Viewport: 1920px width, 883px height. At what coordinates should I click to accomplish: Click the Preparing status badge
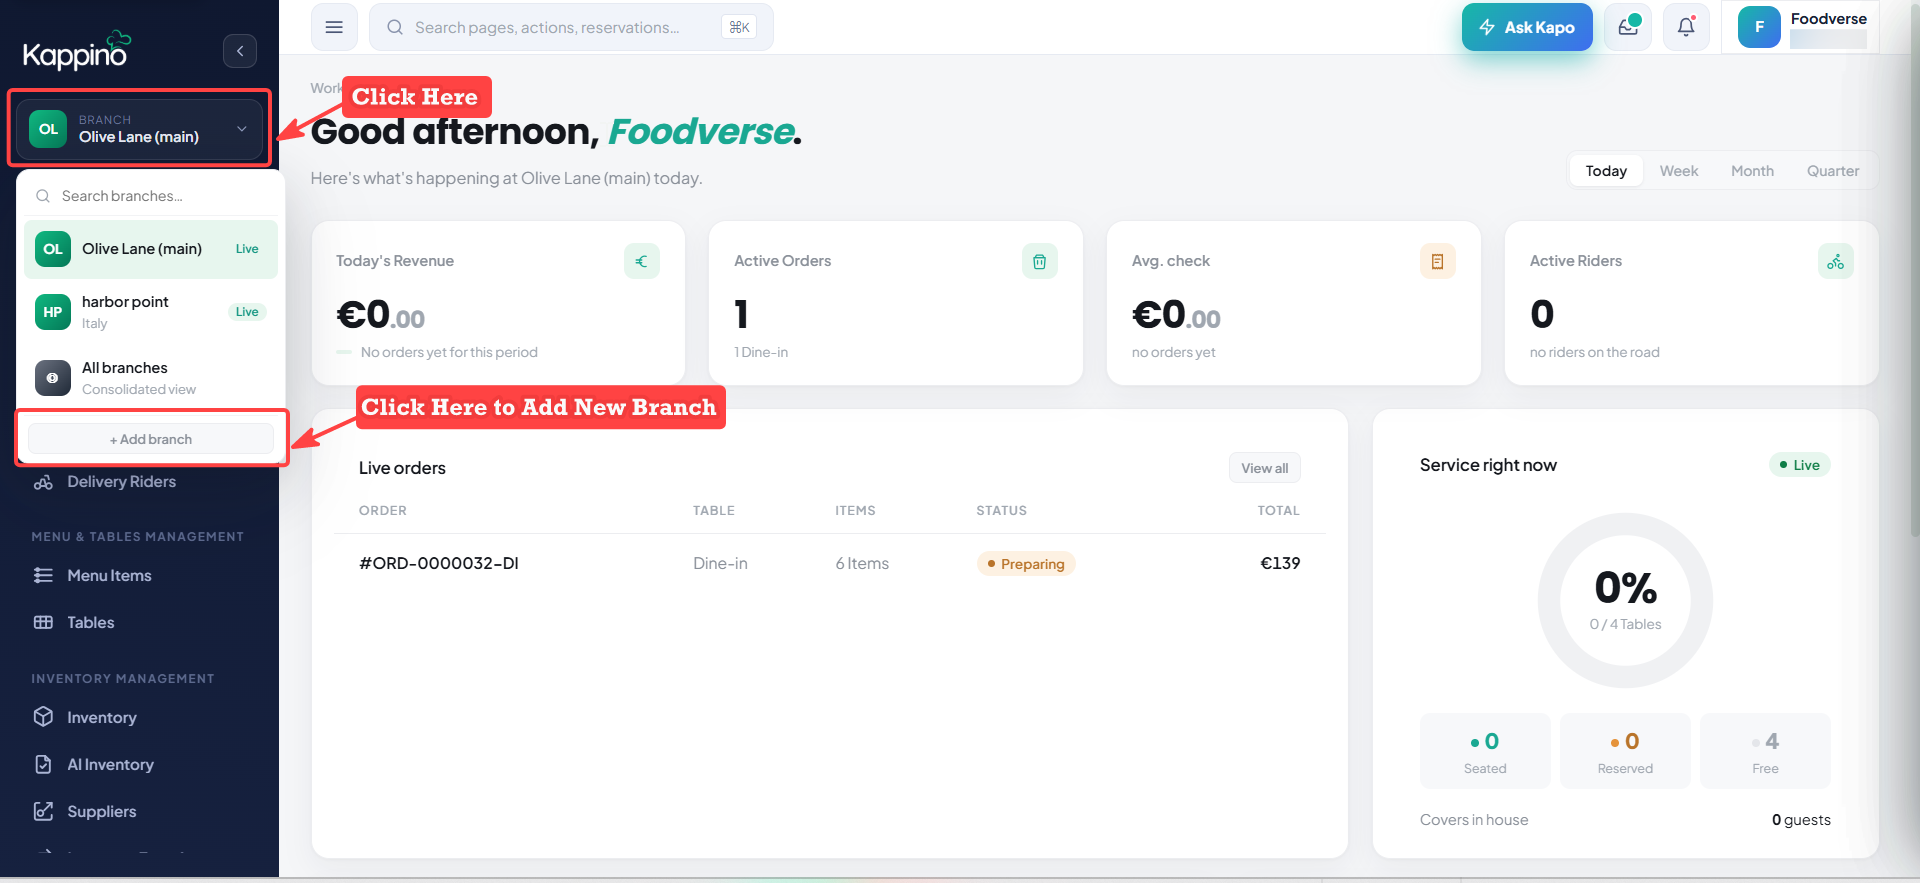click(x=1026, y=564)
